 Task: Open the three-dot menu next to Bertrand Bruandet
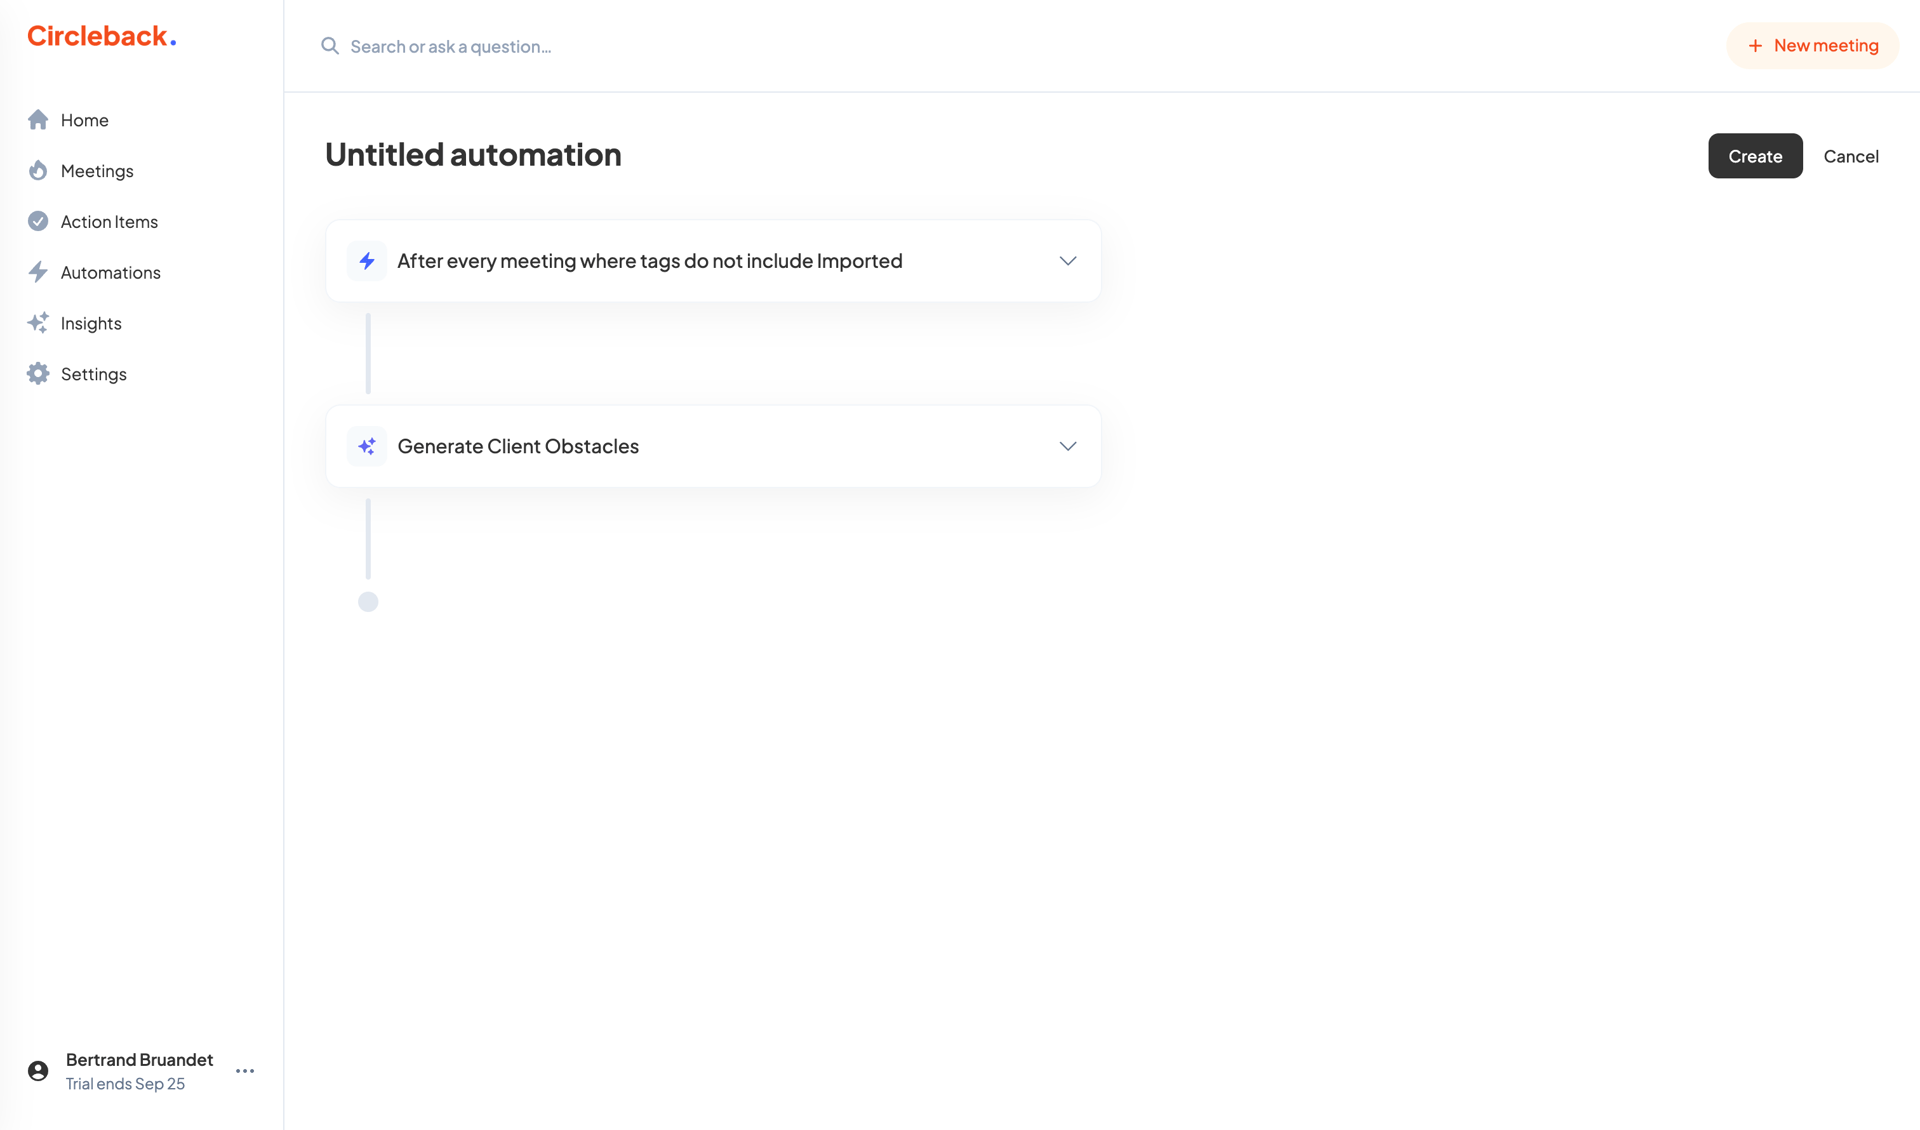pyautogui.click(x=245, y=1070)
